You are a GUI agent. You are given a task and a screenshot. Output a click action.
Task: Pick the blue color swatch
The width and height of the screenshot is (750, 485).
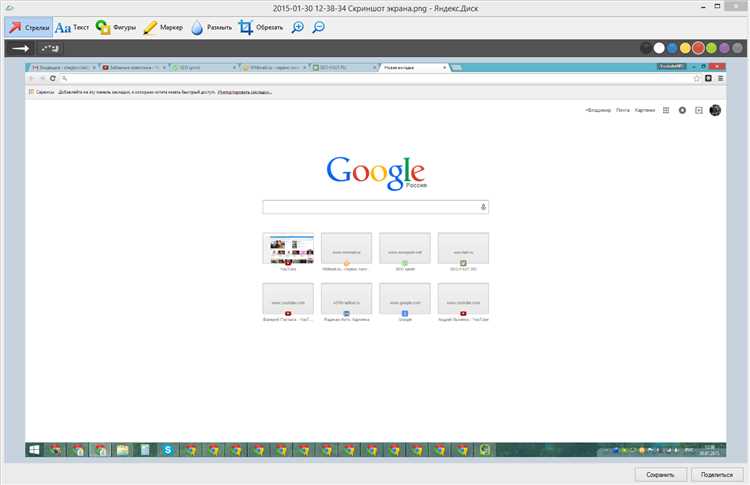pyautogui.click(x=672, y=48)
